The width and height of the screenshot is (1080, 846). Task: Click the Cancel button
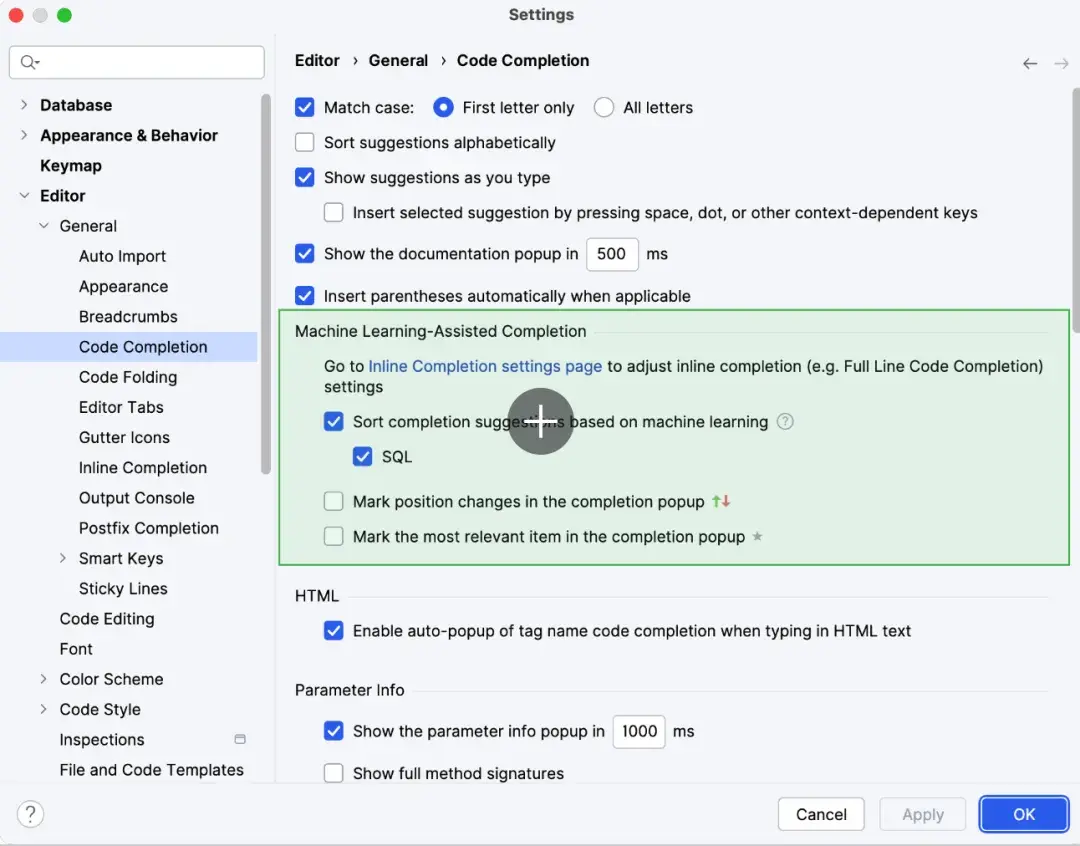(821, 814)
